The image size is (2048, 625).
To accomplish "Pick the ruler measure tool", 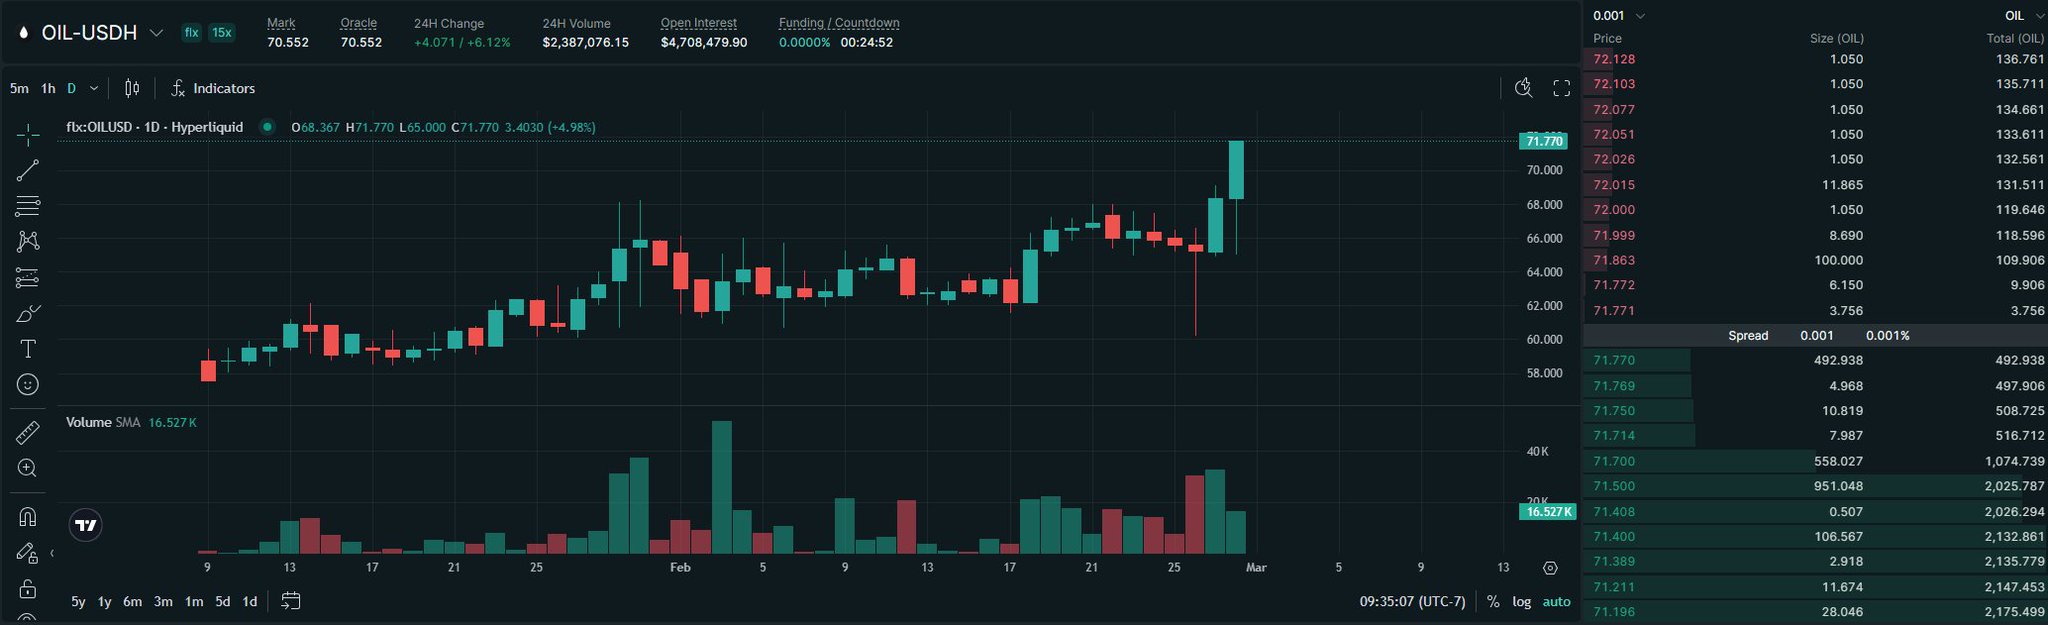I will point(28,432).
